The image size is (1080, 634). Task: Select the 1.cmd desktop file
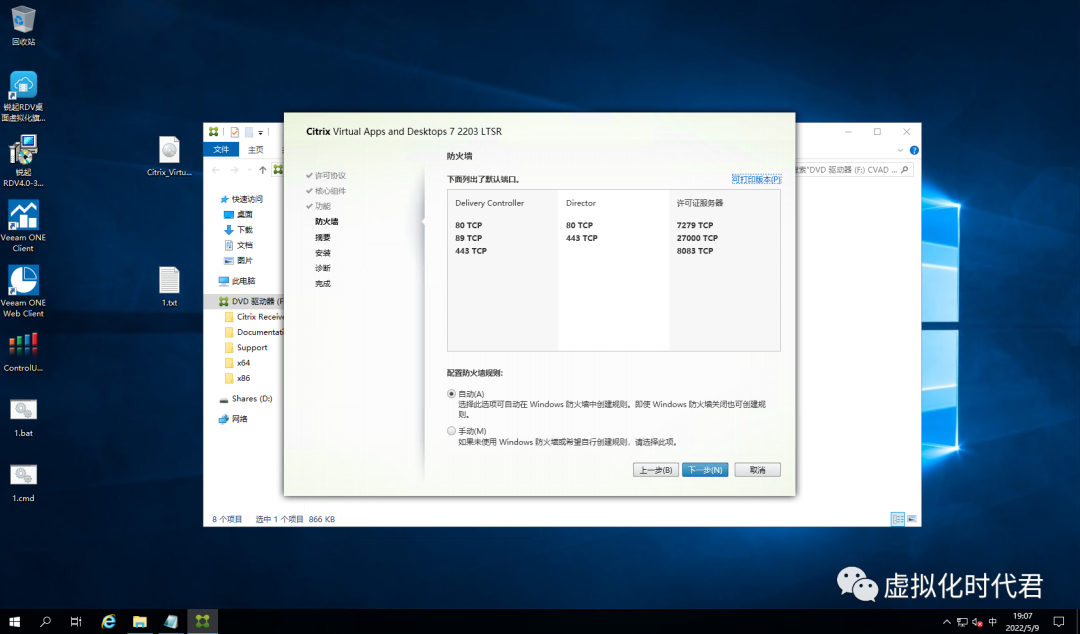pos(23,482)
